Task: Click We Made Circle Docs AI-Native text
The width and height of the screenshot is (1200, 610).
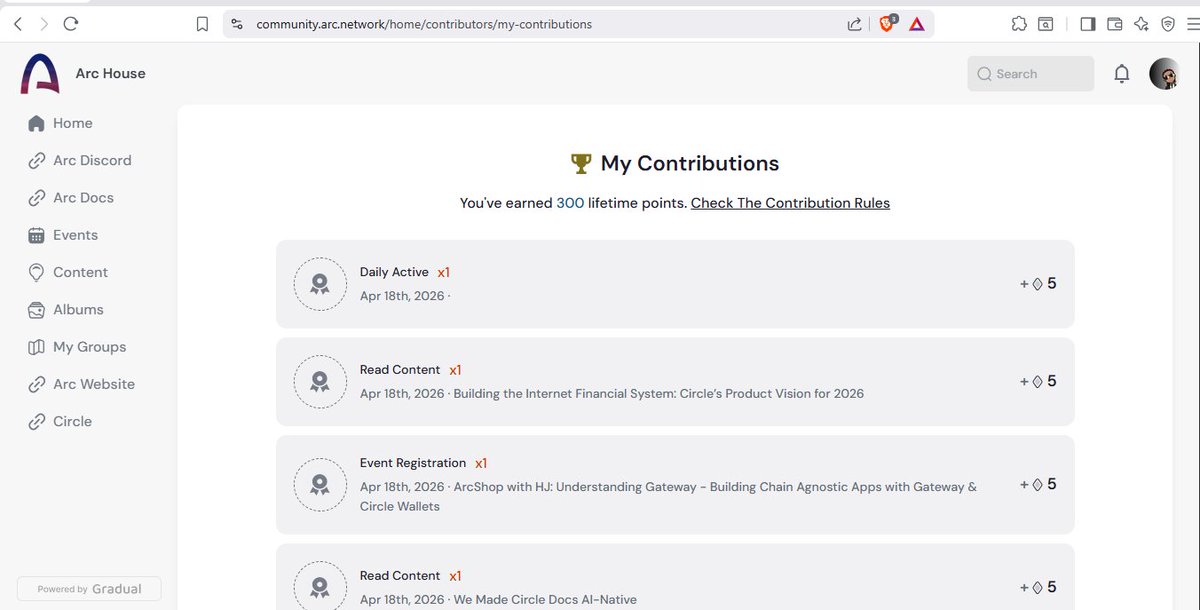Action: [x=545, y=600]
